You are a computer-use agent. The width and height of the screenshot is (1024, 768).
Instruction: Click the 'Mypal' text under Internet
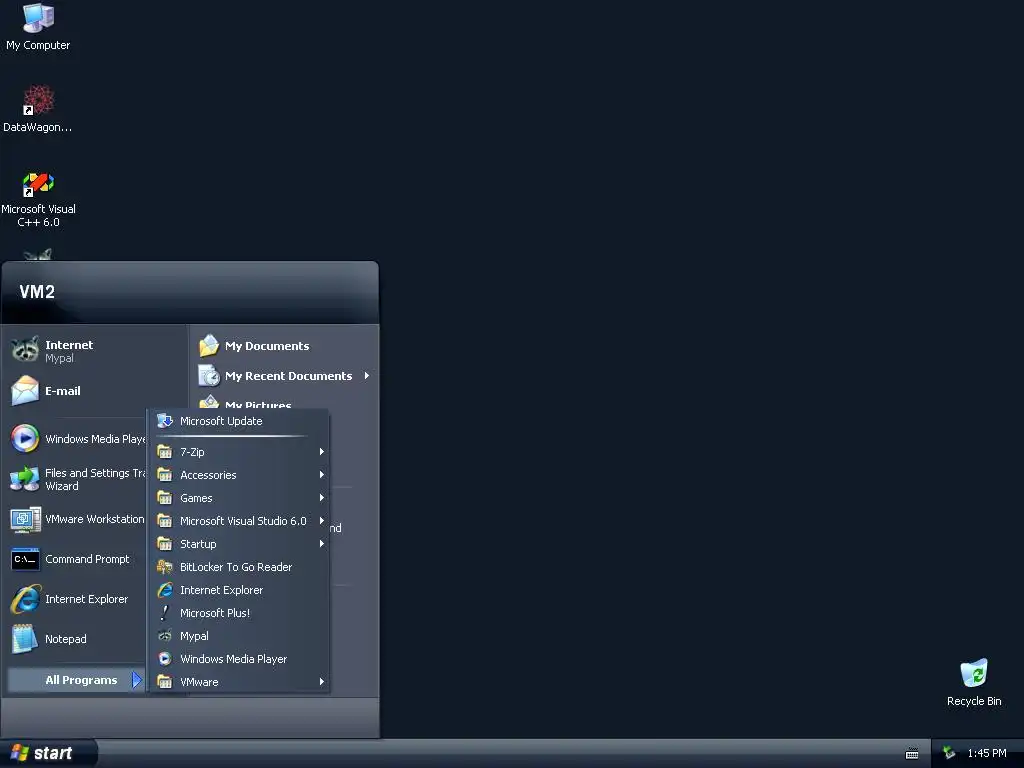tap(59, 358)
